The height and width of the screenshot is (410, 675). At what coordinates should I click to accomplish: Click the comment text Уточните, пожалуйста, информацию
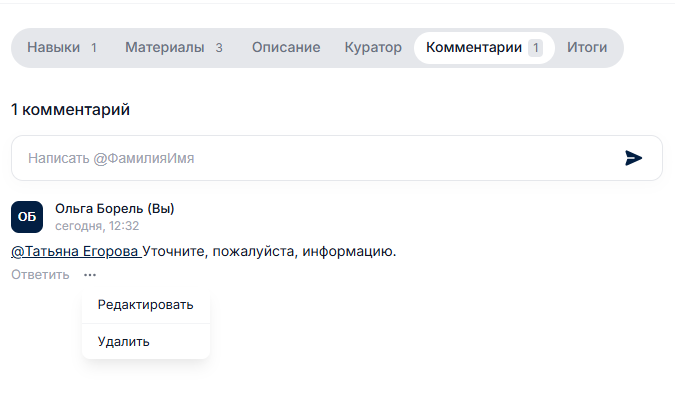[270, 251]
